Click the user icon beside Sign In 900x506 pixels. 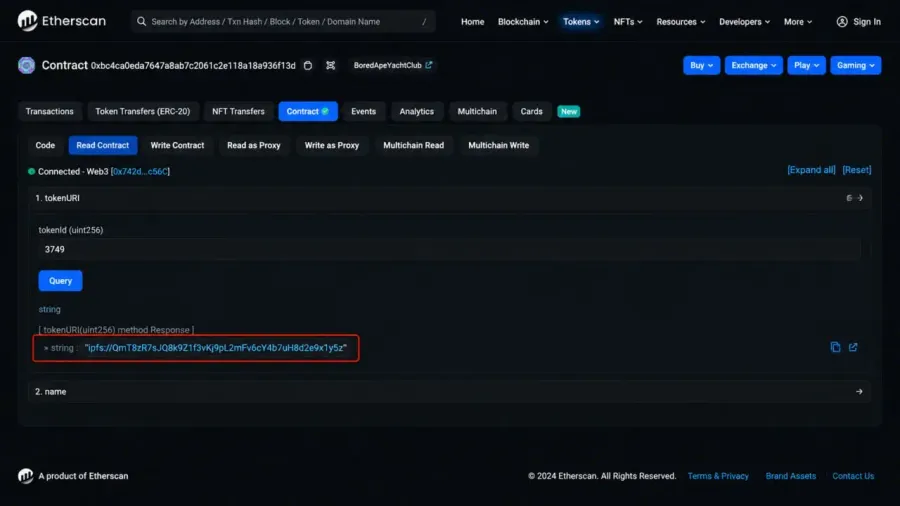tap(841, 22)
